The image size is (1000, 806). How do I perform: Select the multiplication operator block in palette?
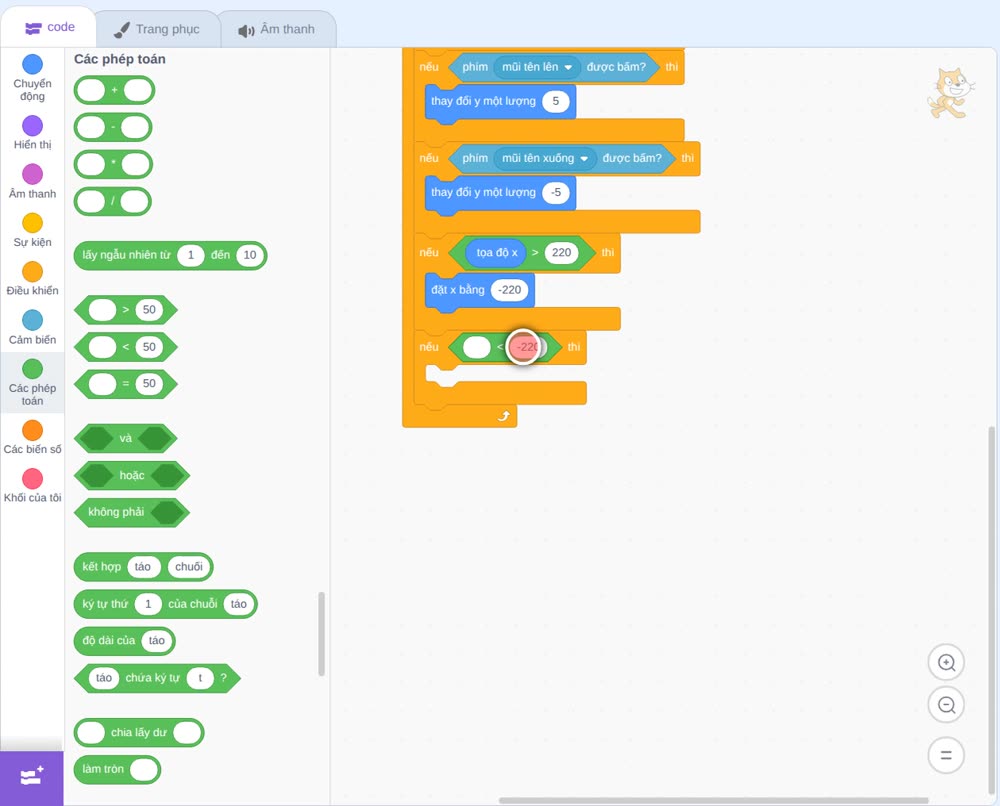tap(113, 165)
